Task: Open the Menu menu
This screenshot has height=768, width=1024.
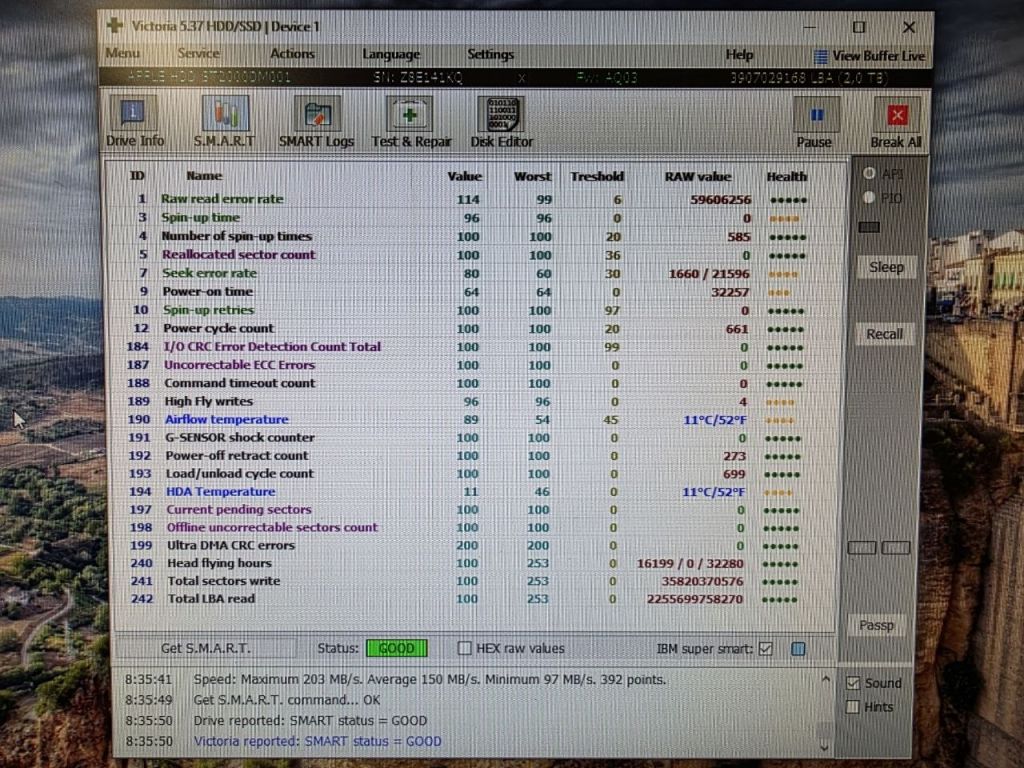Action: [x=123, y=54]
